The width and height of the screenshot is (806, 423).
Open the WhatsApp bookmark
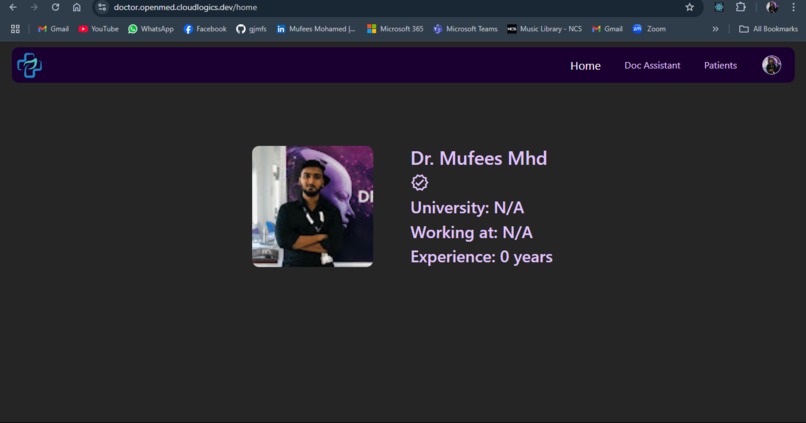151,29
